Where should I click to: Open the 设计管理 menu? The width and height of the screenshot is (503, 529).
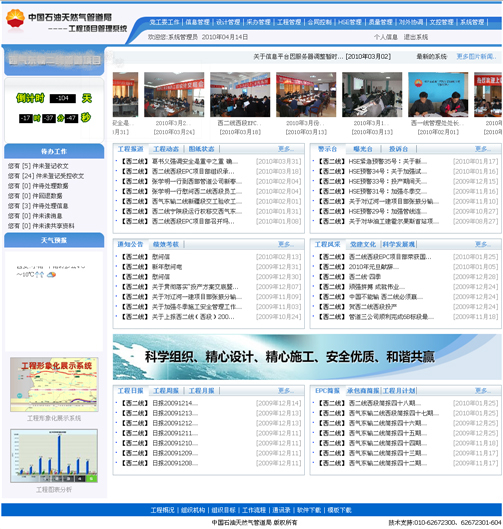point(228,22)
